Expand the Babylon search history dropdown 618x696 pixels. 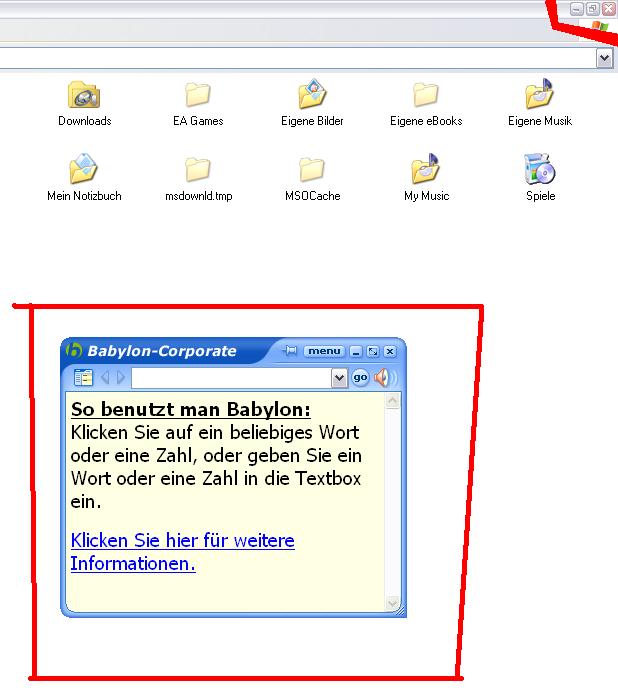point(339,378)
